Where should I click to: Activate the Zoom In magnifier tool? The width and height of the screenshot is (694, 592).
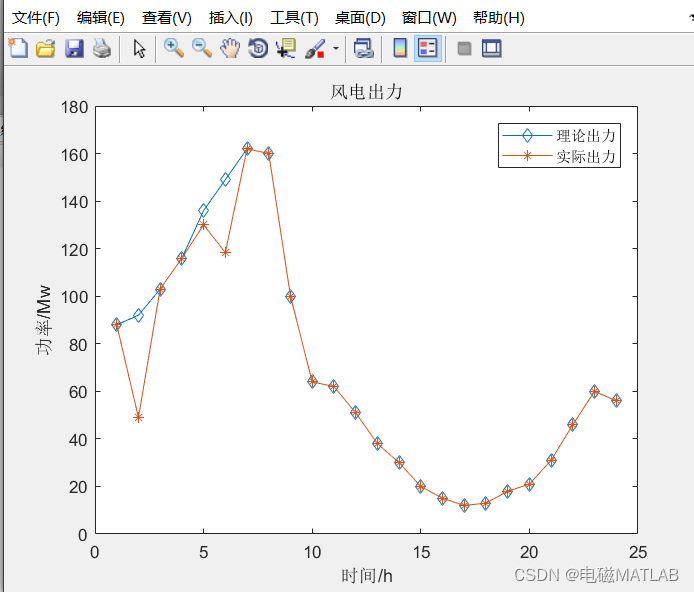click(174, 48)
